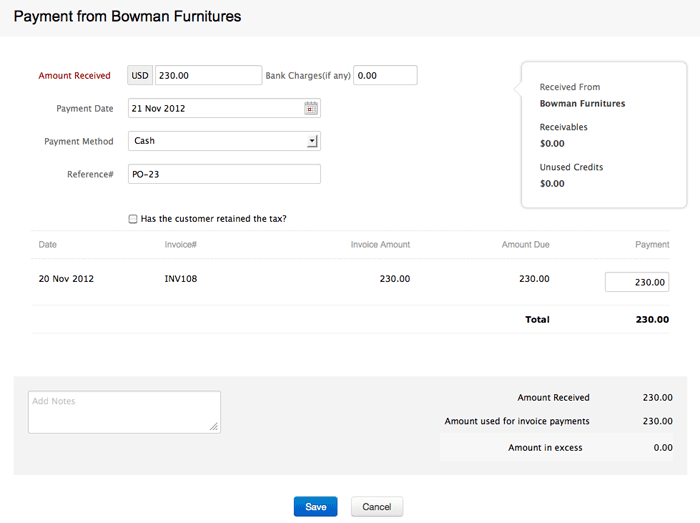Click the 'Payment from Bowman Furnitures' heading

[127, 17]
